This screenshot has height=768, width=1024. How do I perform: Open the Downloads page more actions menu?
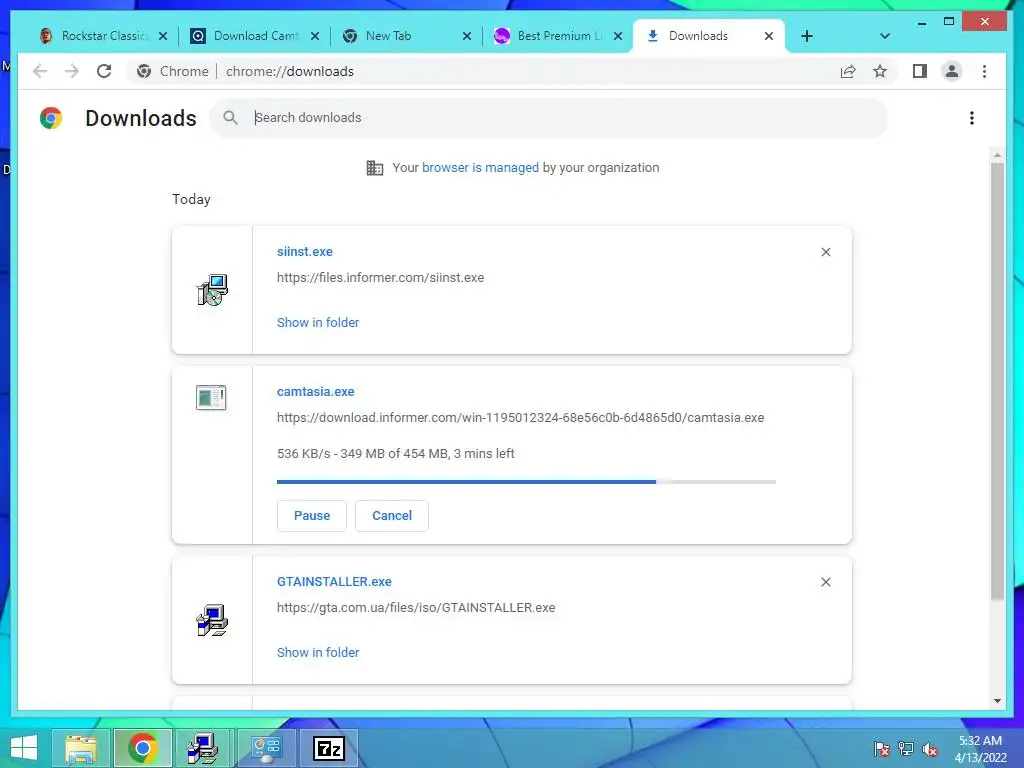(972, 118)
